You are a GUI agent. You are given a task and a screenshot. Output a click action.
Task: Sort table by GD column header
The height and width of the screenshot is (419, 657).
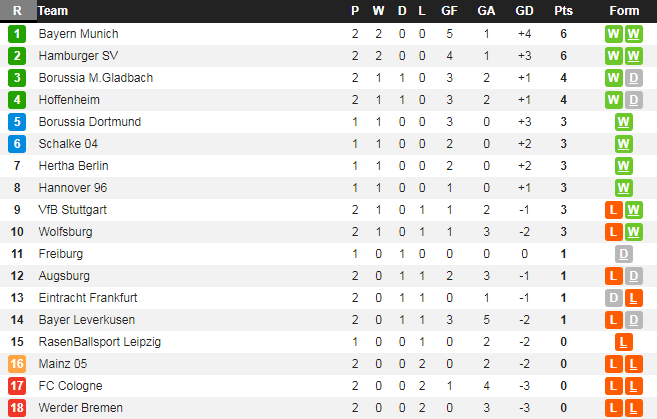pos(524,11)
